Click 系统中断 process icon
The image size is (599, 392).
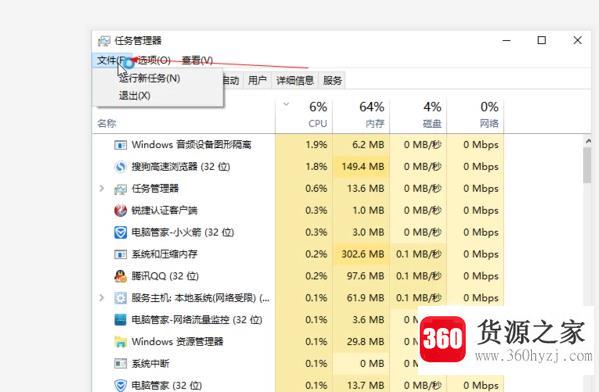click(x=120, y=363)
